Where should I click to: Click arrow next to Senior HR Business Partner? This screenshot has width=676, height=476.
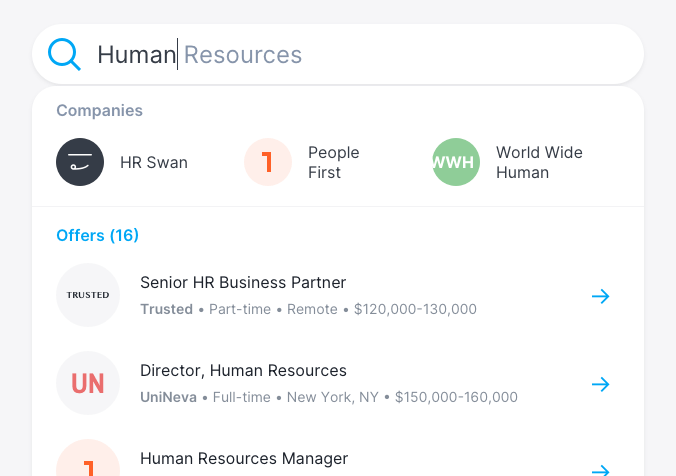[x=600, y=296]
